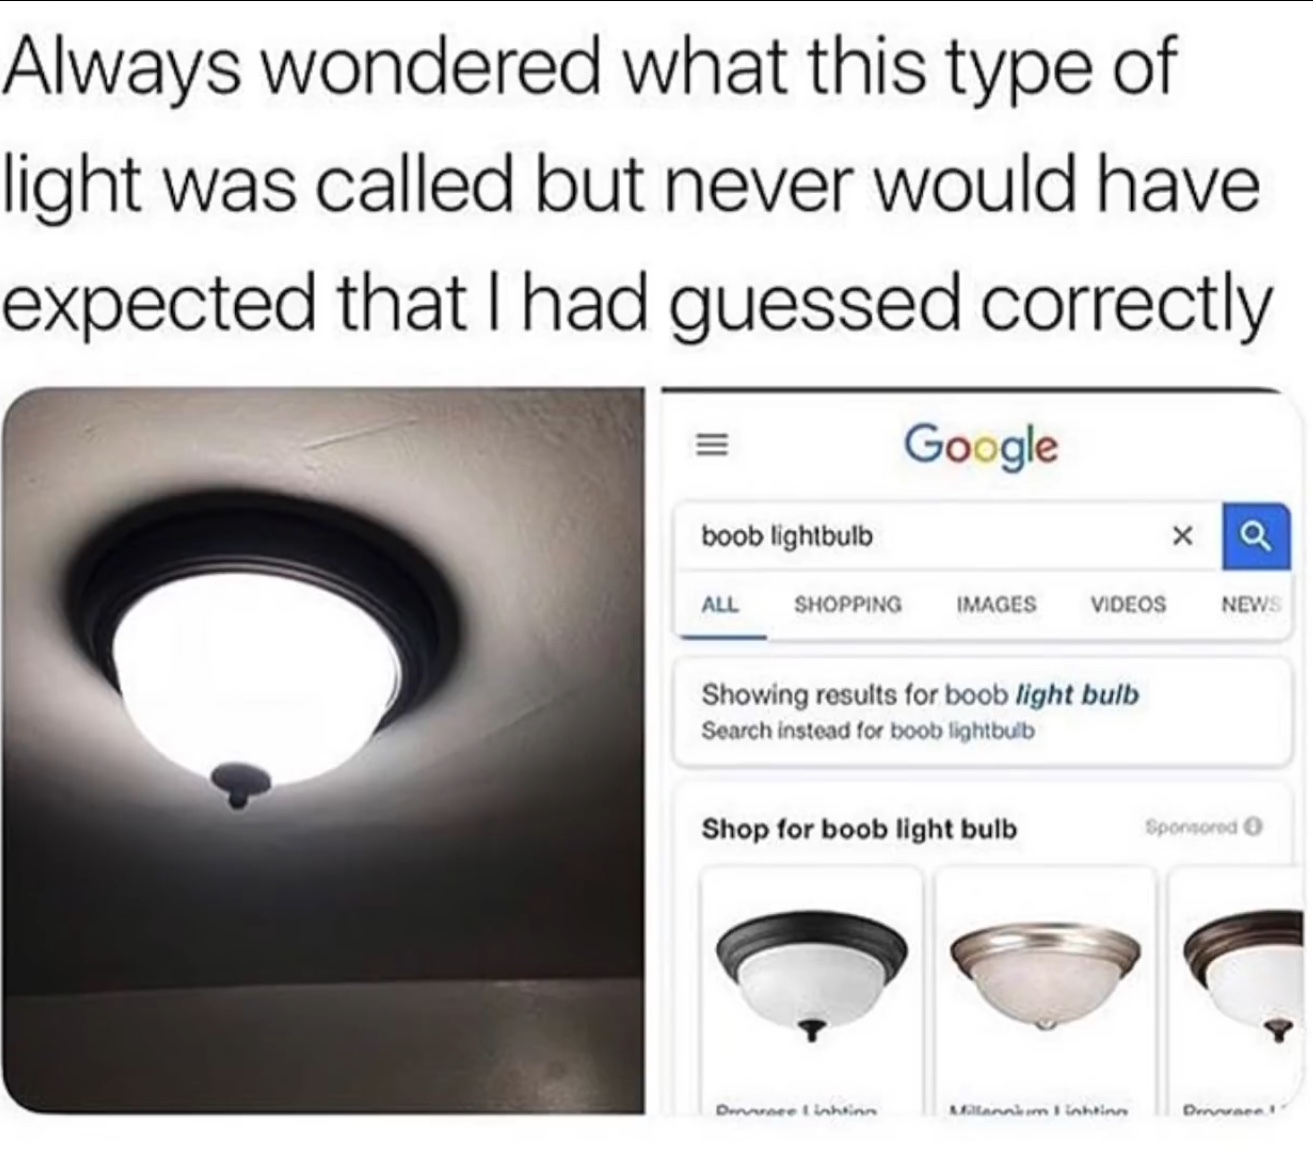The height and width of the screenshot is (1150, 1313).
Task: Switch to the Shopping tab
Action: click(x=848, y=604)
